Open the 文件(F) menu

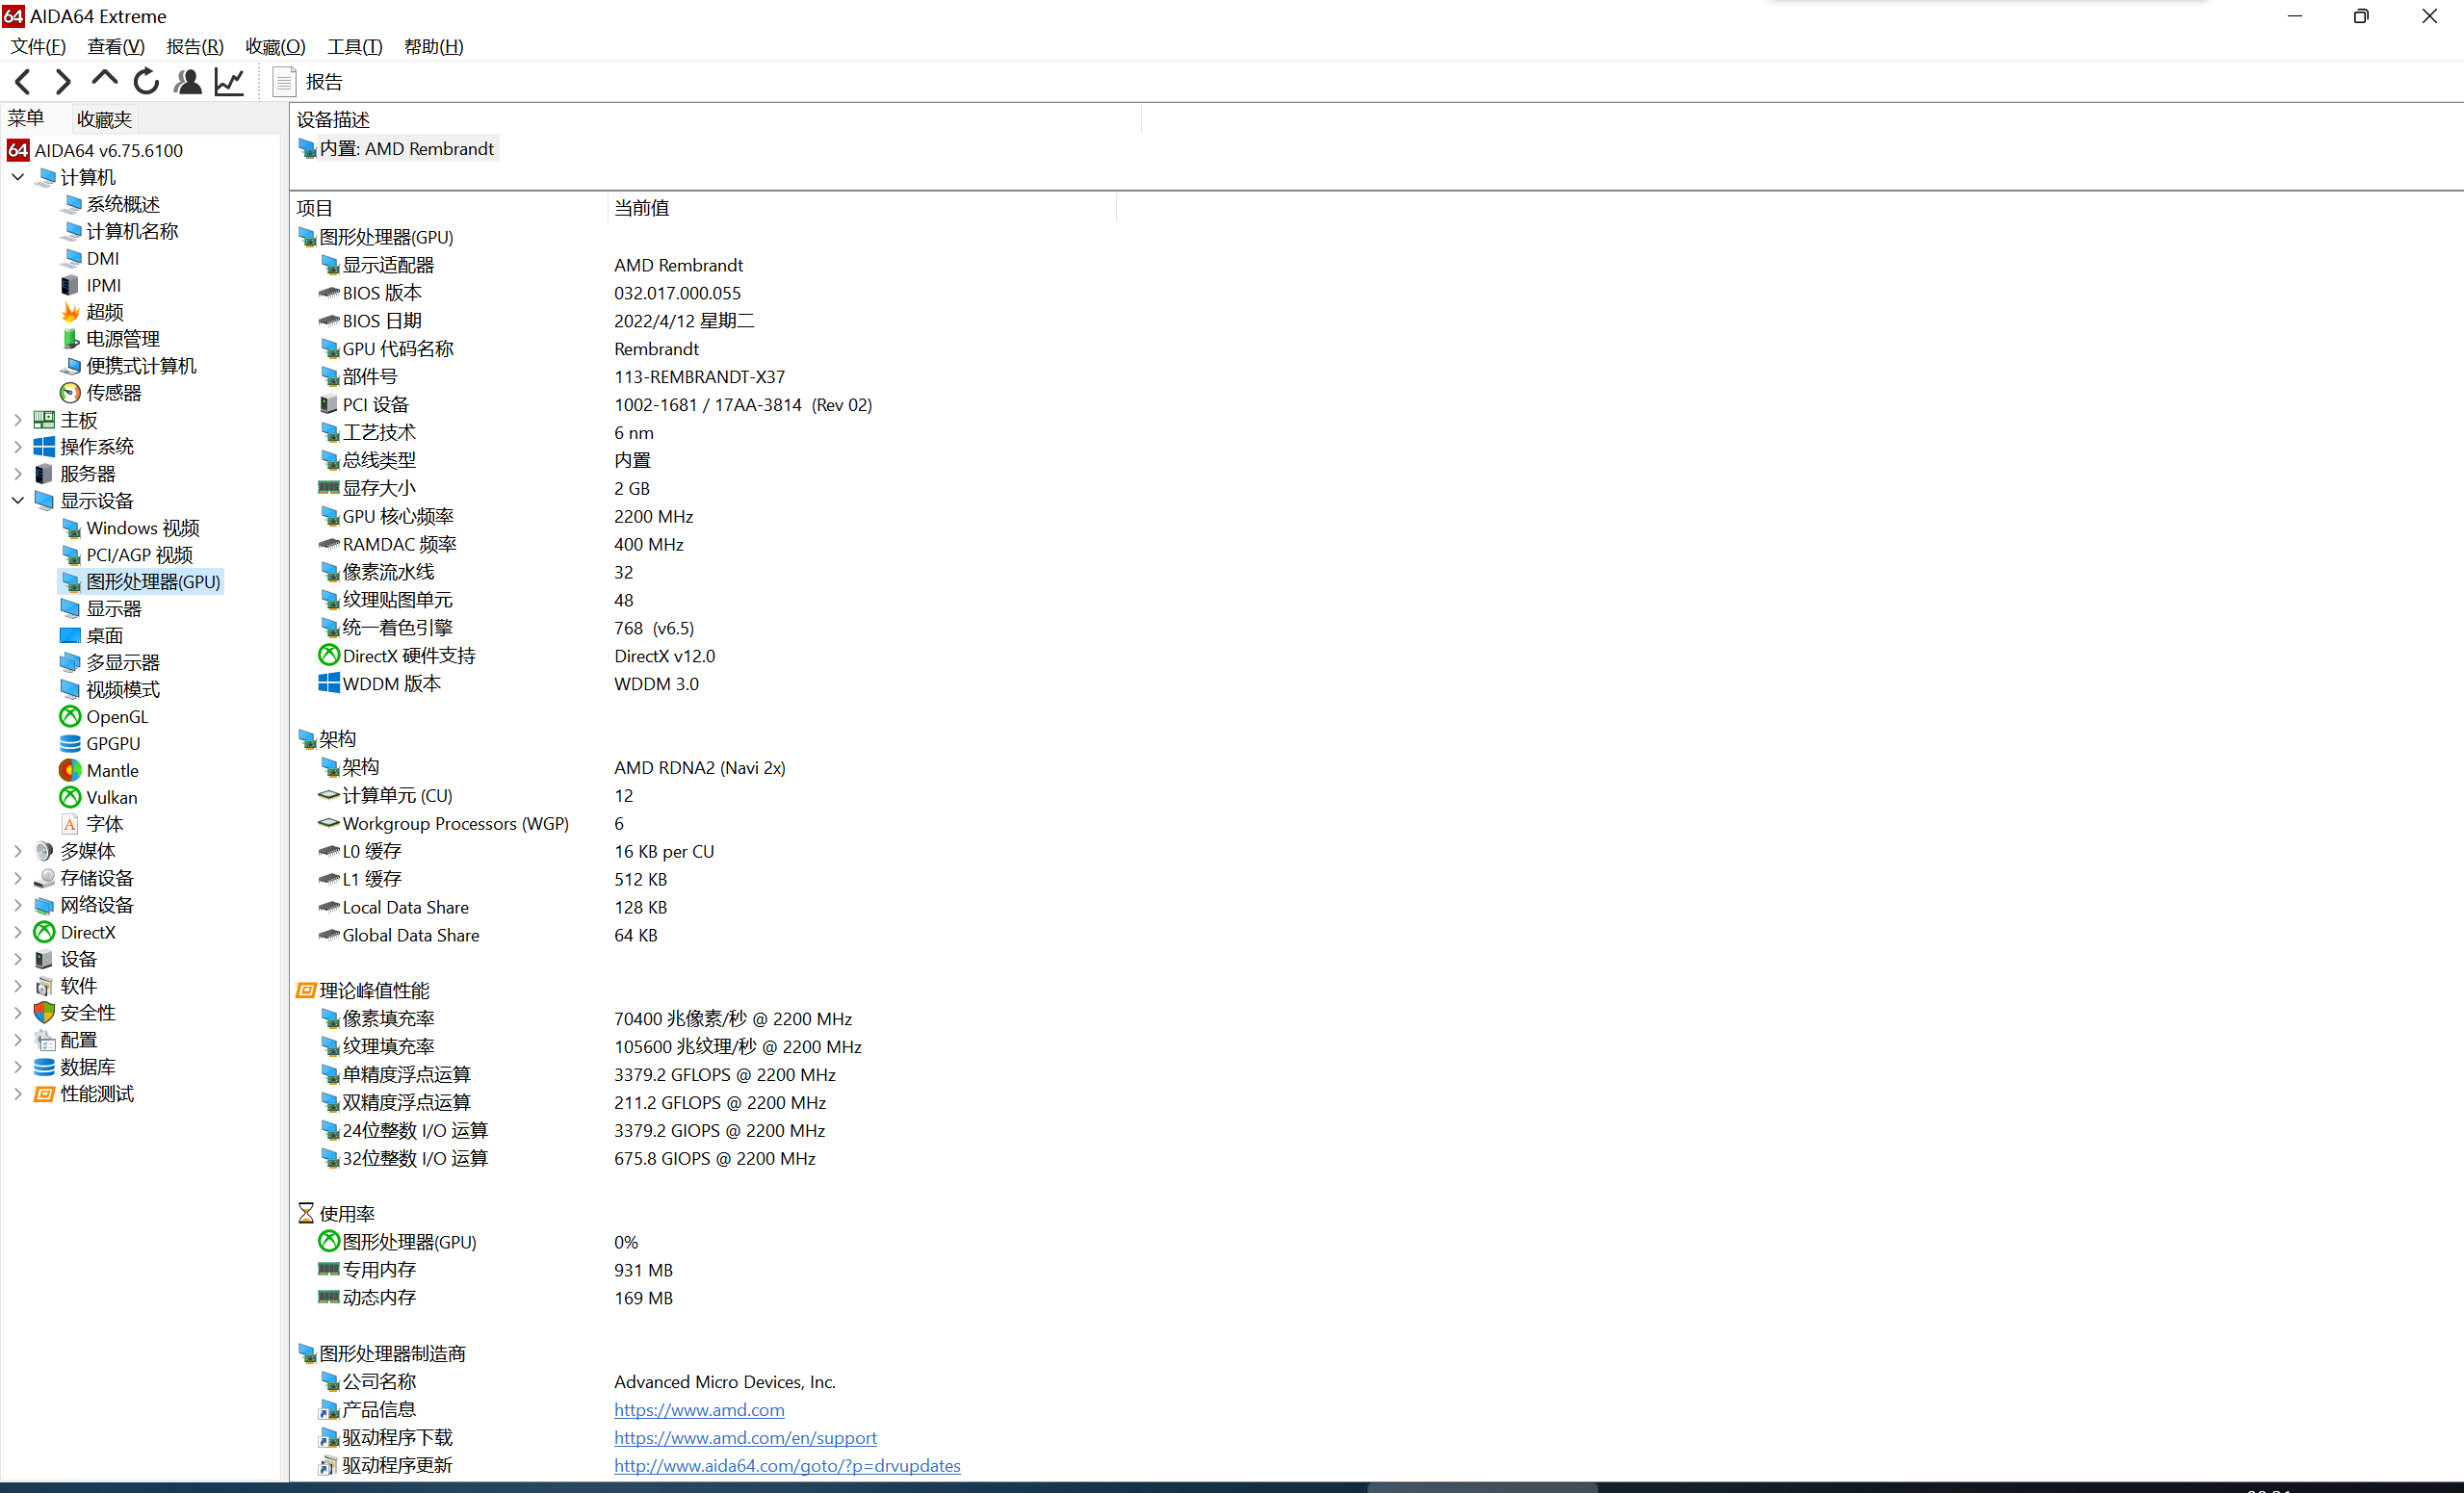[38, 46]
